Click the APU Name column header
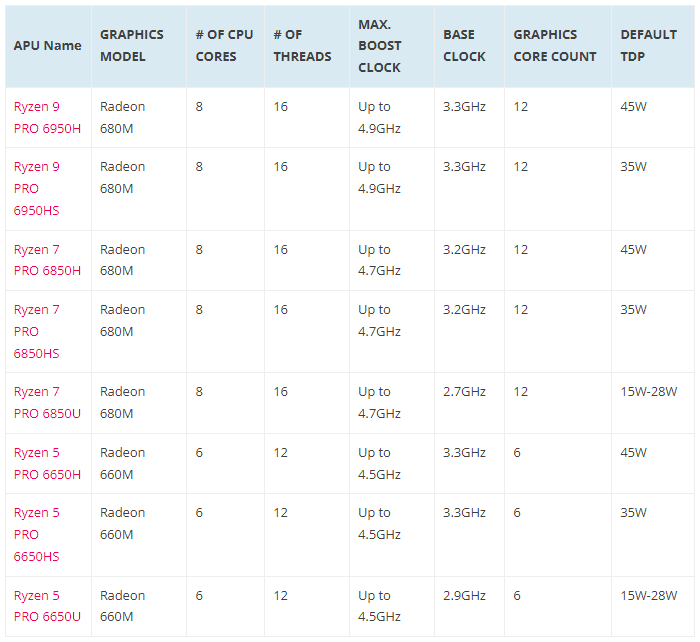 47,46
